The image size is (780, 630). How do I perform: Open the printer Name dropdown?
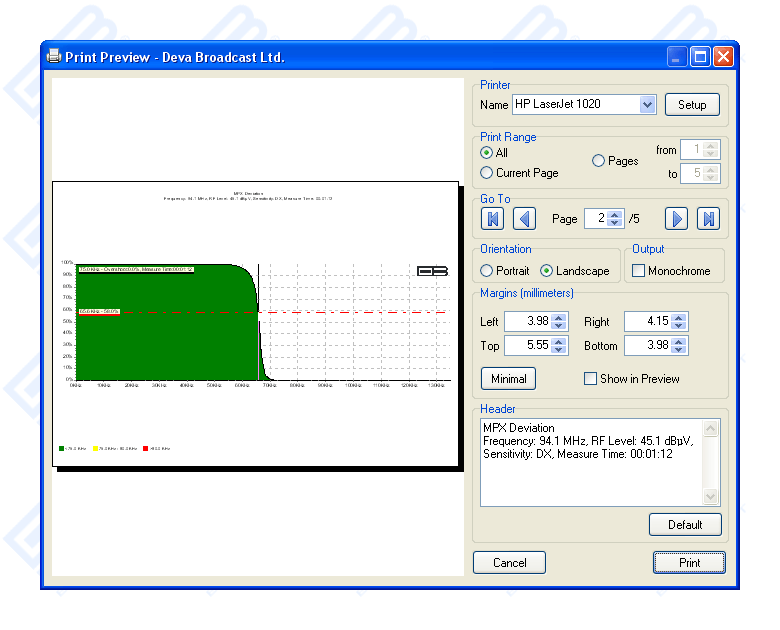tap(646, 105)
